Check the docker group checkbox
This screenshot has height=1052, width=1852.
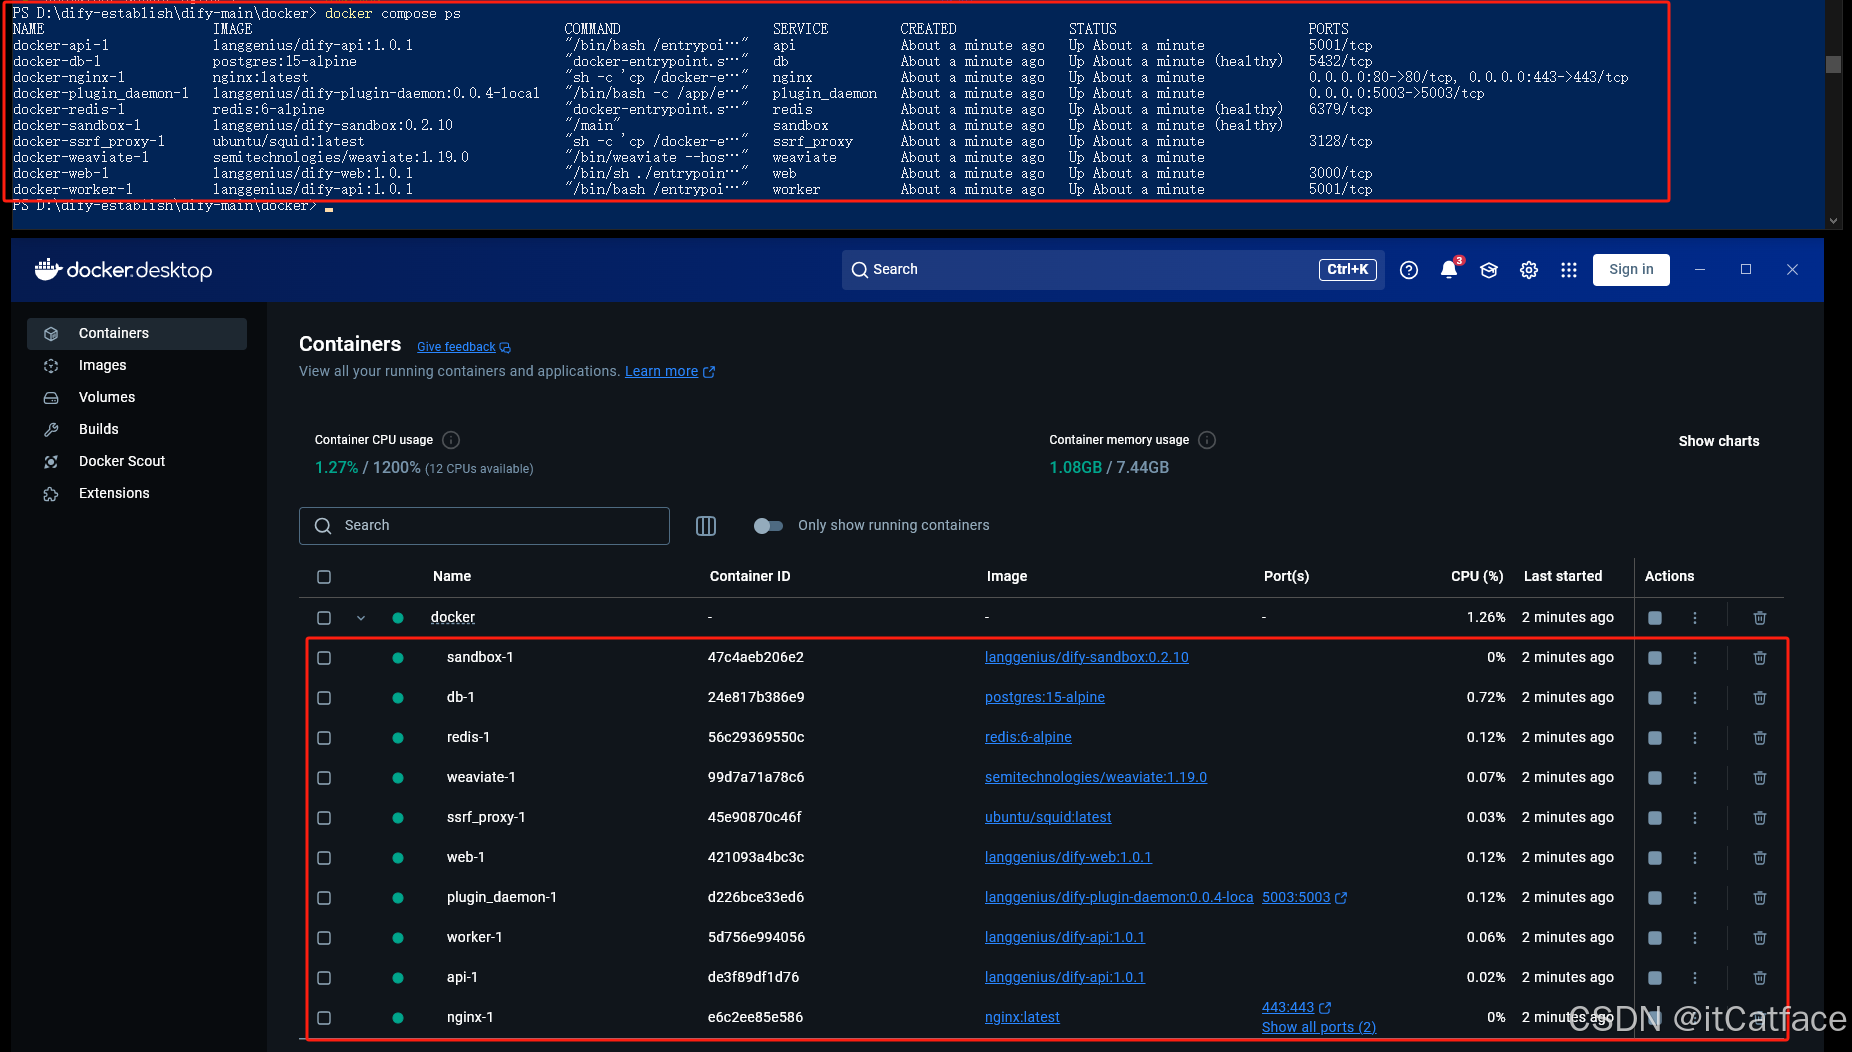pyautogui.click(x=324, y=618)
